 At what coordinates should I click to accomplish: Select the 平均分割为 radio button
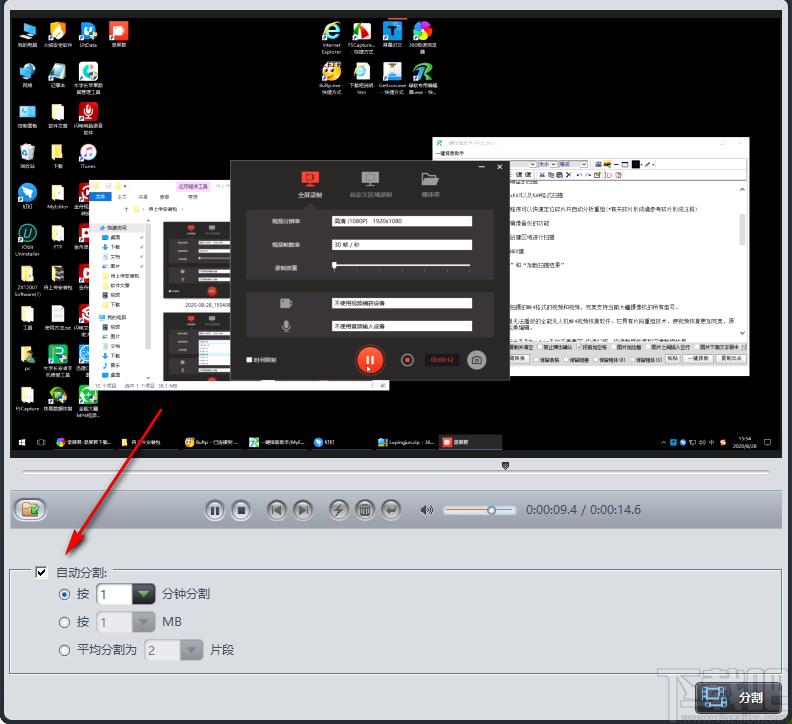tap(64, 650)
